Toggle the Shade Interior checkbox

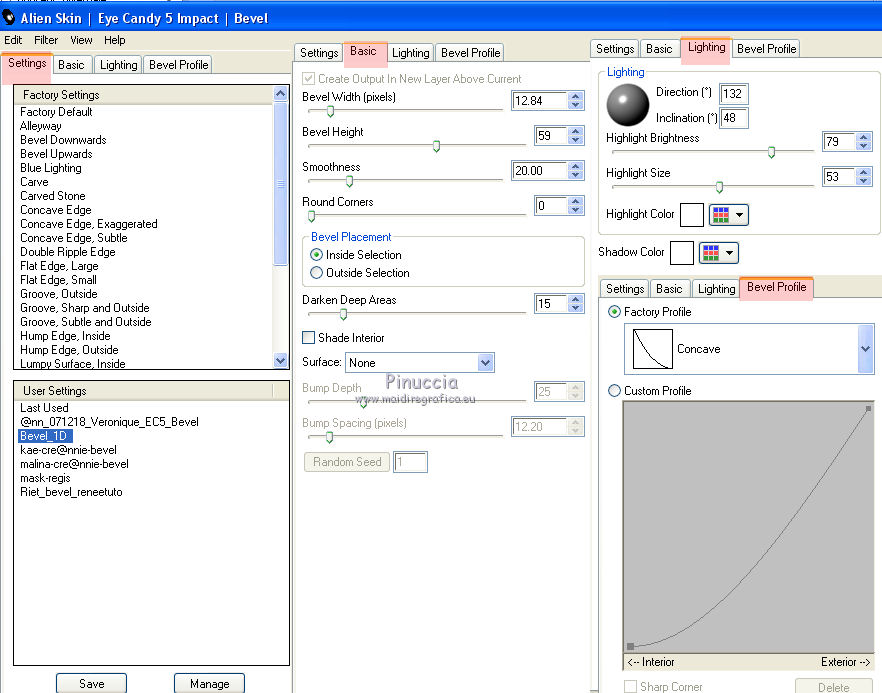tap(308, 338)
